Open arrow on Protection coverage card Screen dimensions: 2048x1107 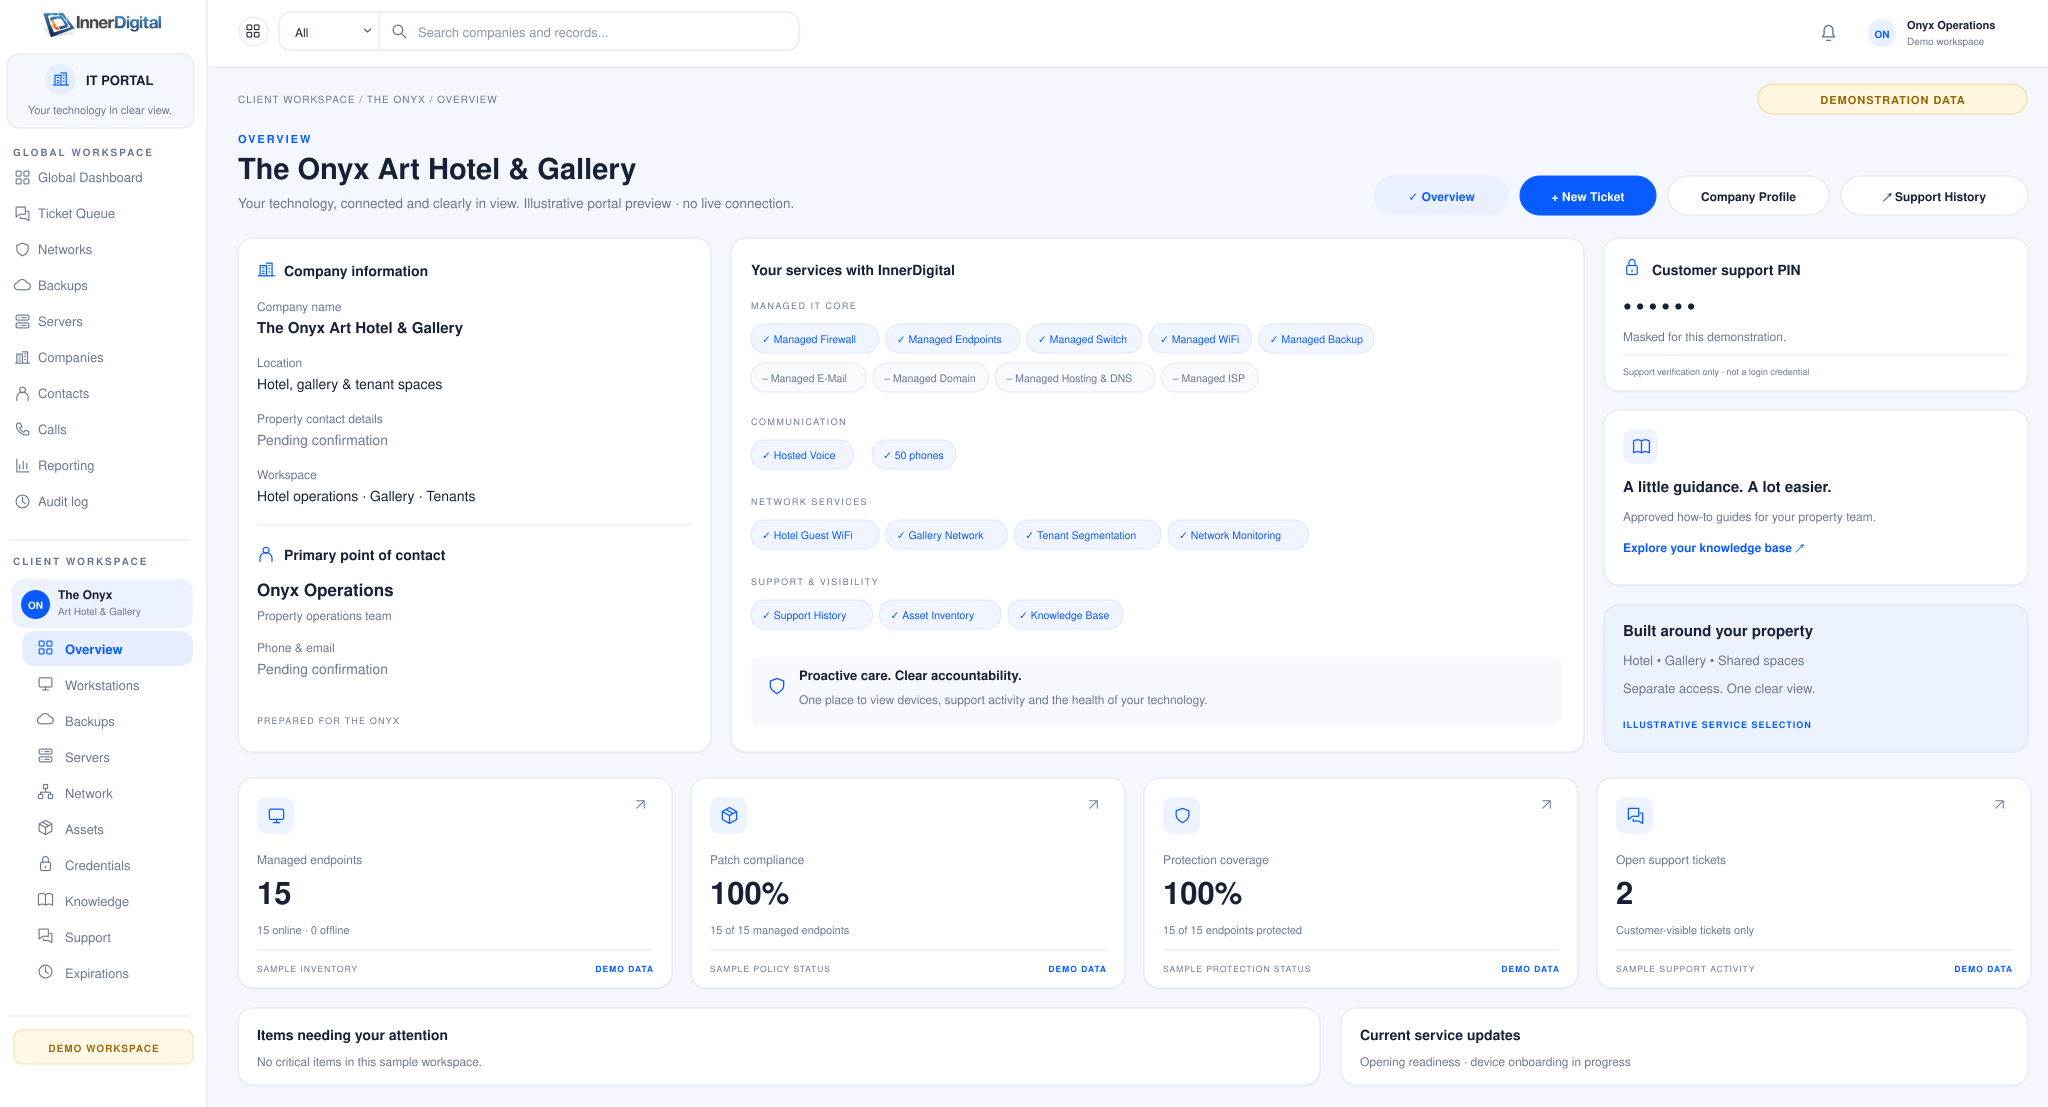(1547, 804)
